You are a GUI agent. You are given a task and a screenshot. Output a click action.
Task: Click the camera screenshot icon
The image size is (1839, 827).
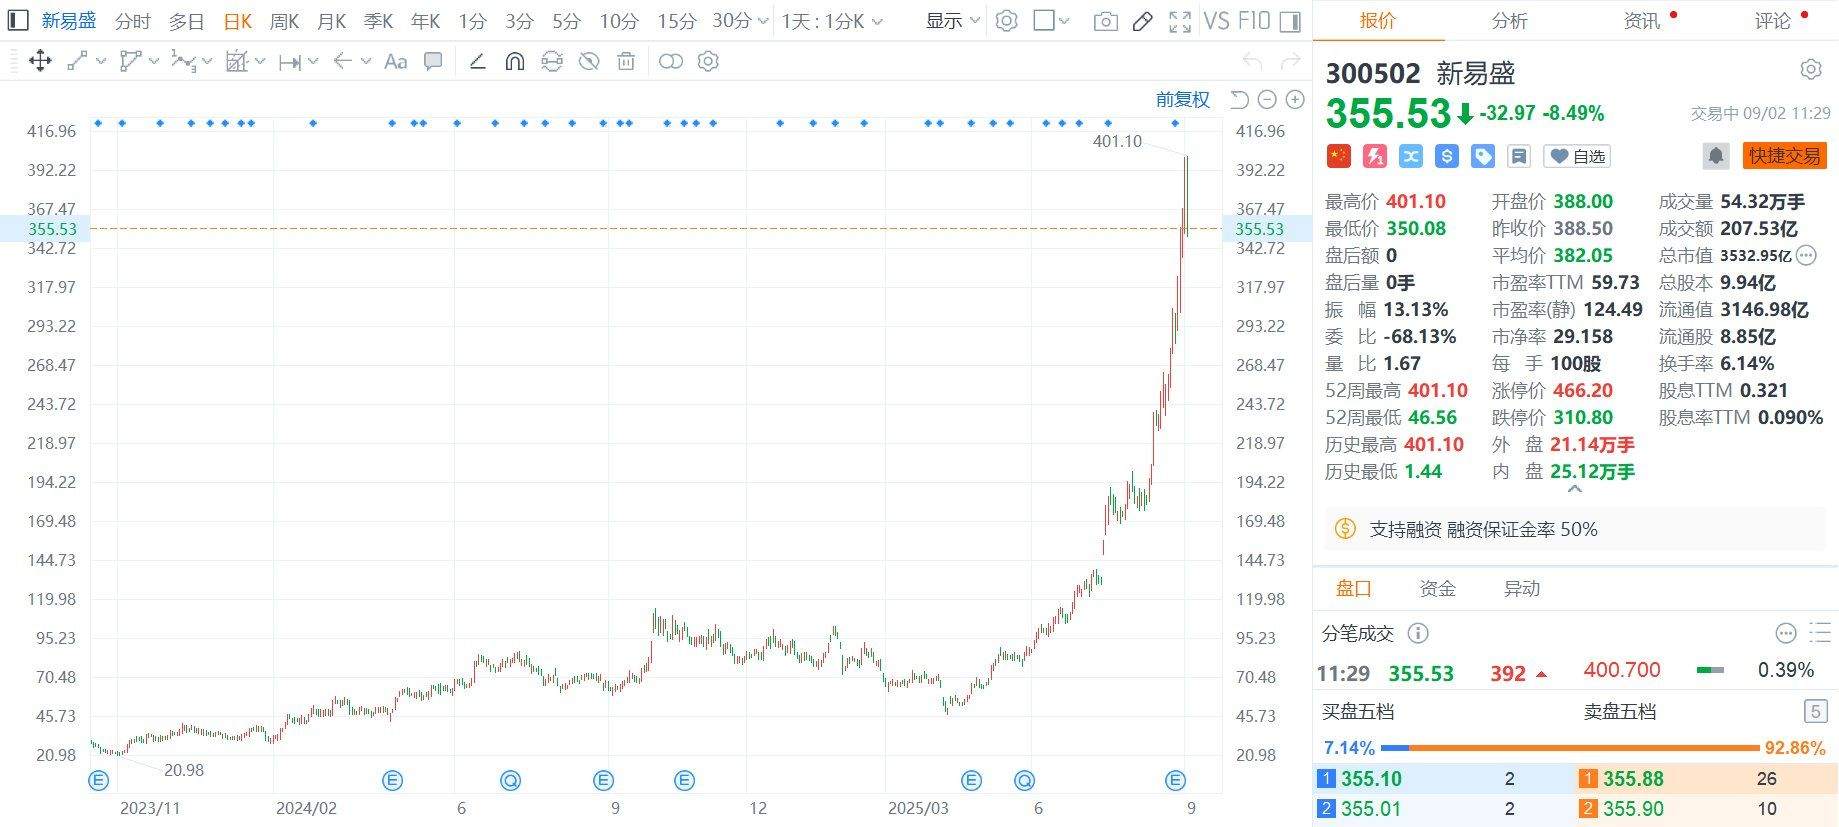1105,21
